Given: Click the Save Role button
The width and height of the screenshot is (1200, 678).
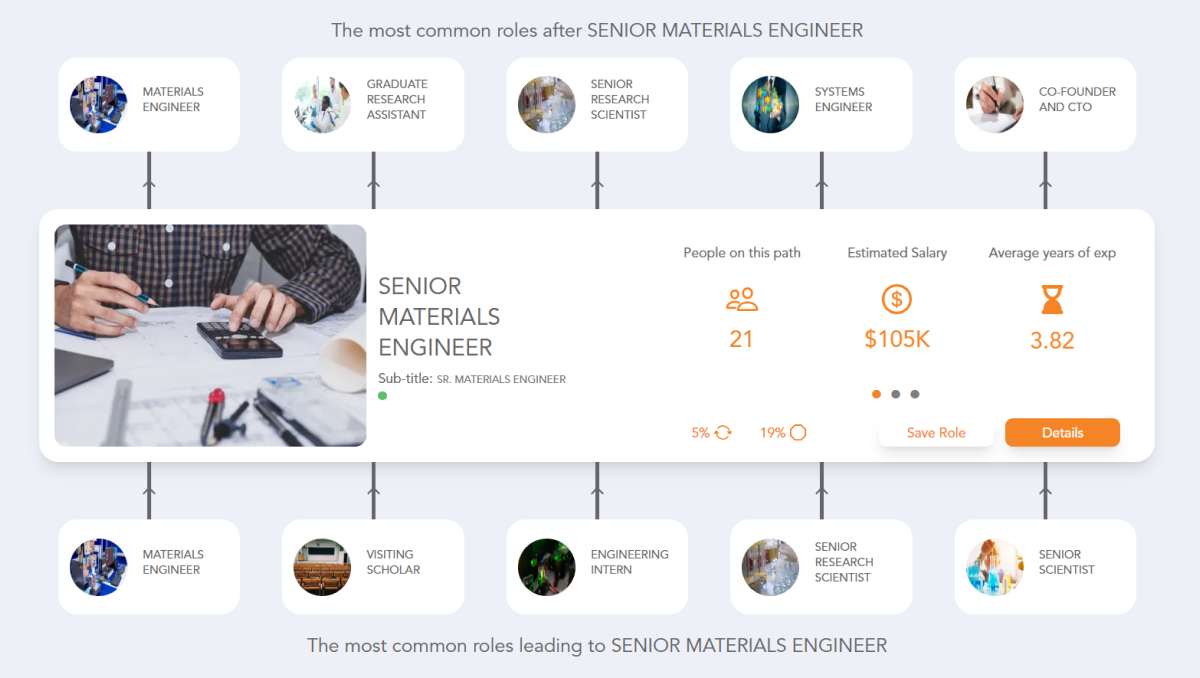Looking at the screenshot, I should point(936,432).
